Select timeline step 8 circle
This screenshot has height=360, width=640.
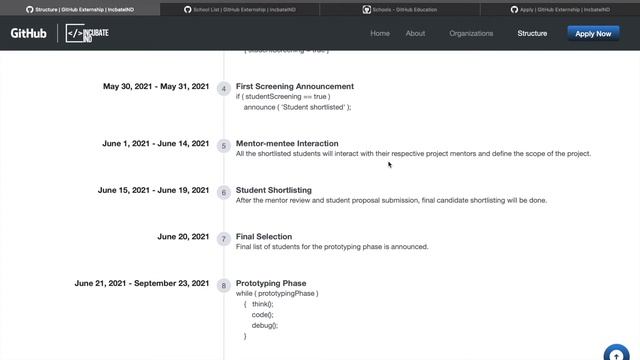[224, 285]
